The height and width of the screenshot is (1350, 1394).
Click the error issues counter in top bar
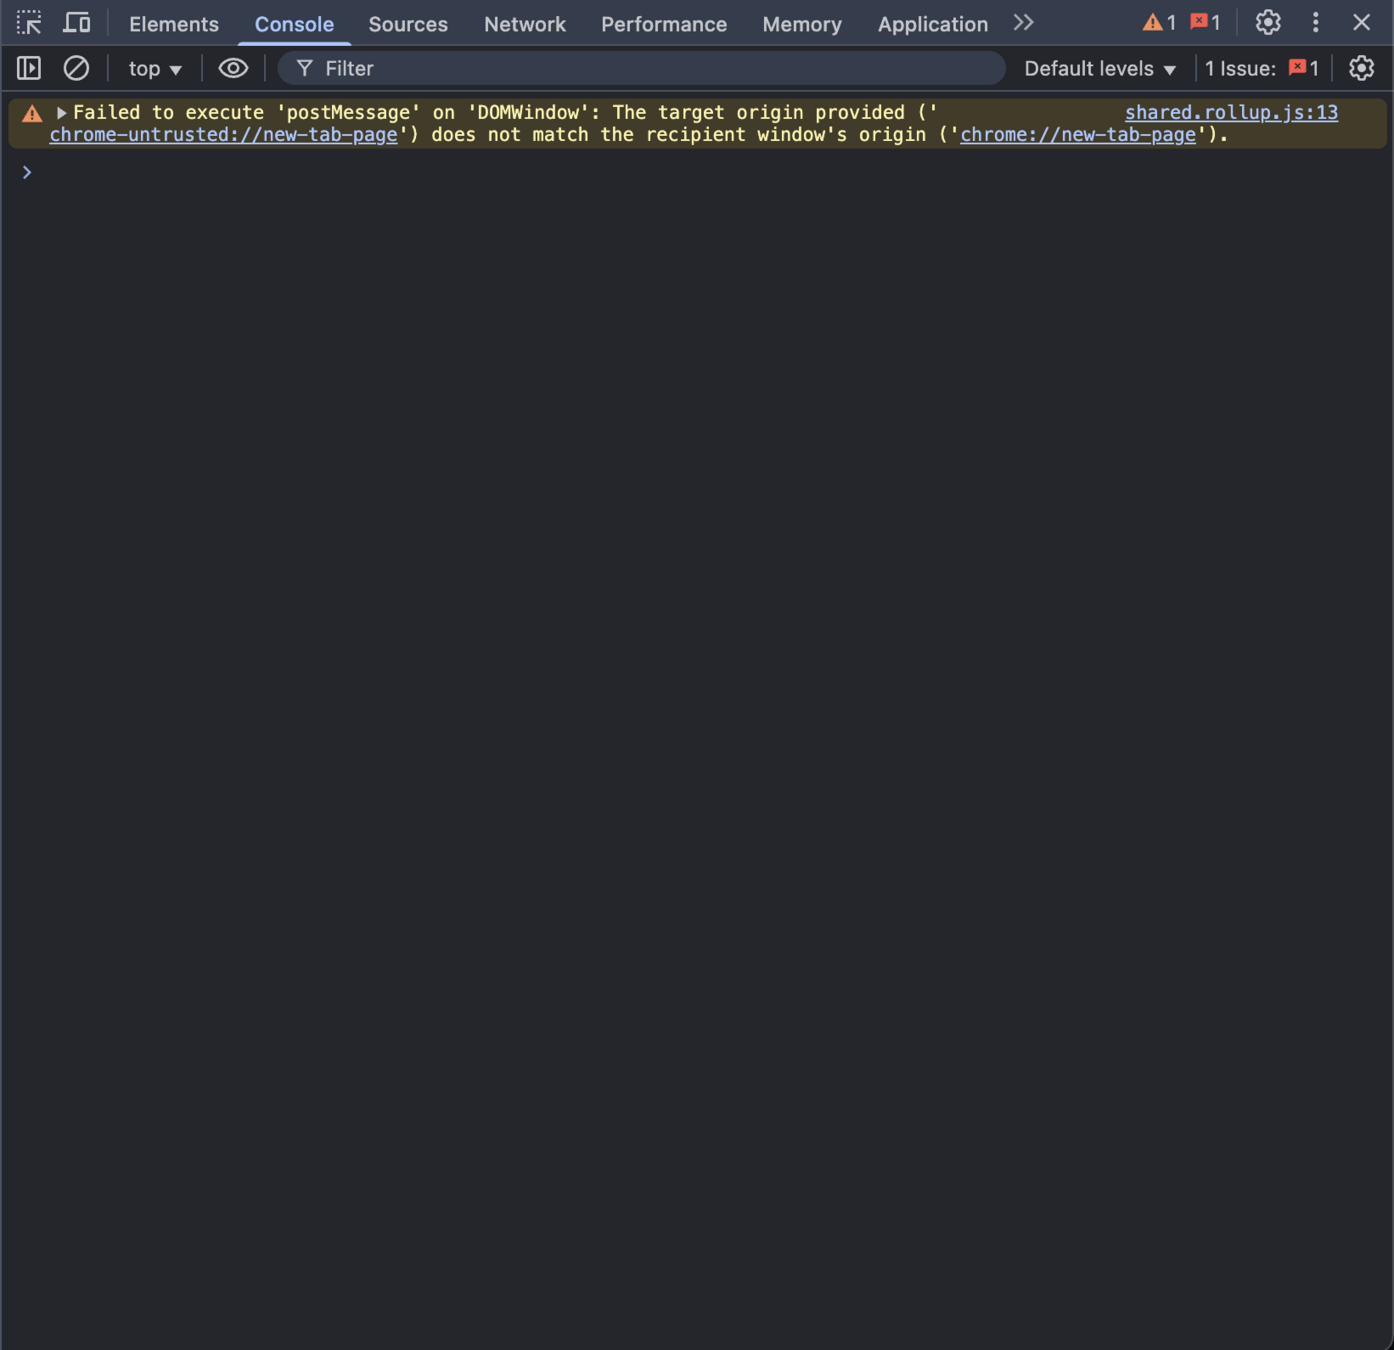[x=1205, y=22]
